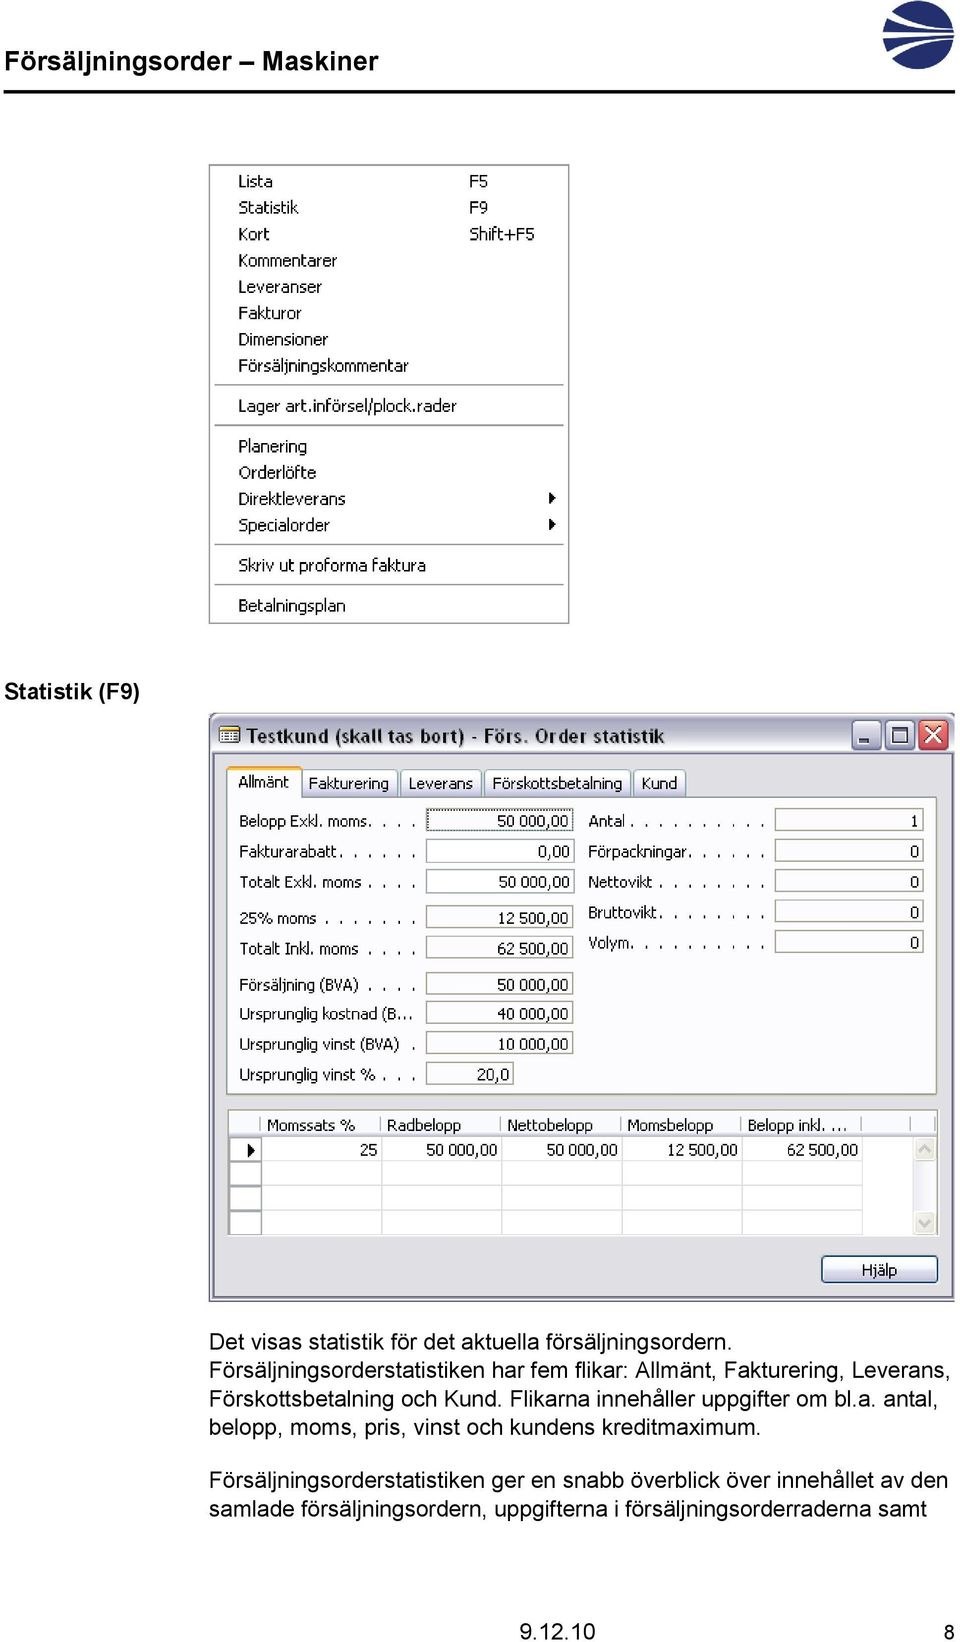Click the Momsbelopp cell 12 500,00
Screen dimensions: 960x1642
[x=682, y=1150]
